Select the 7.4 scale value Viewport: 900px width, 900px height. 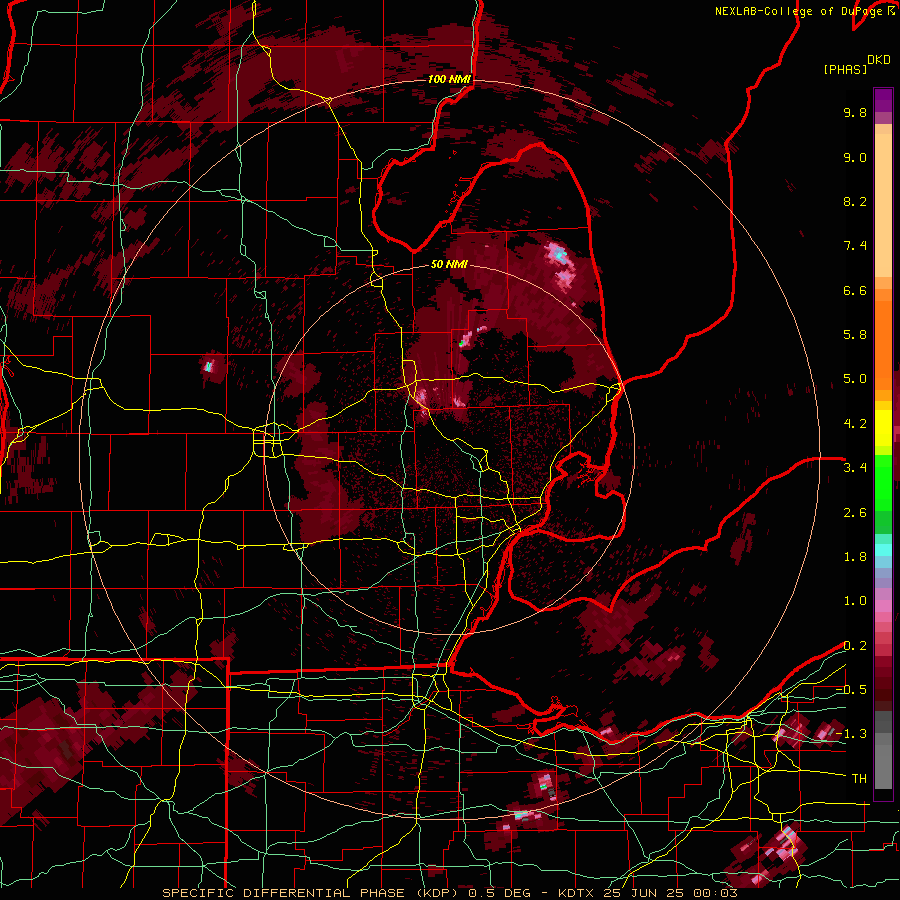coord(855,246)
